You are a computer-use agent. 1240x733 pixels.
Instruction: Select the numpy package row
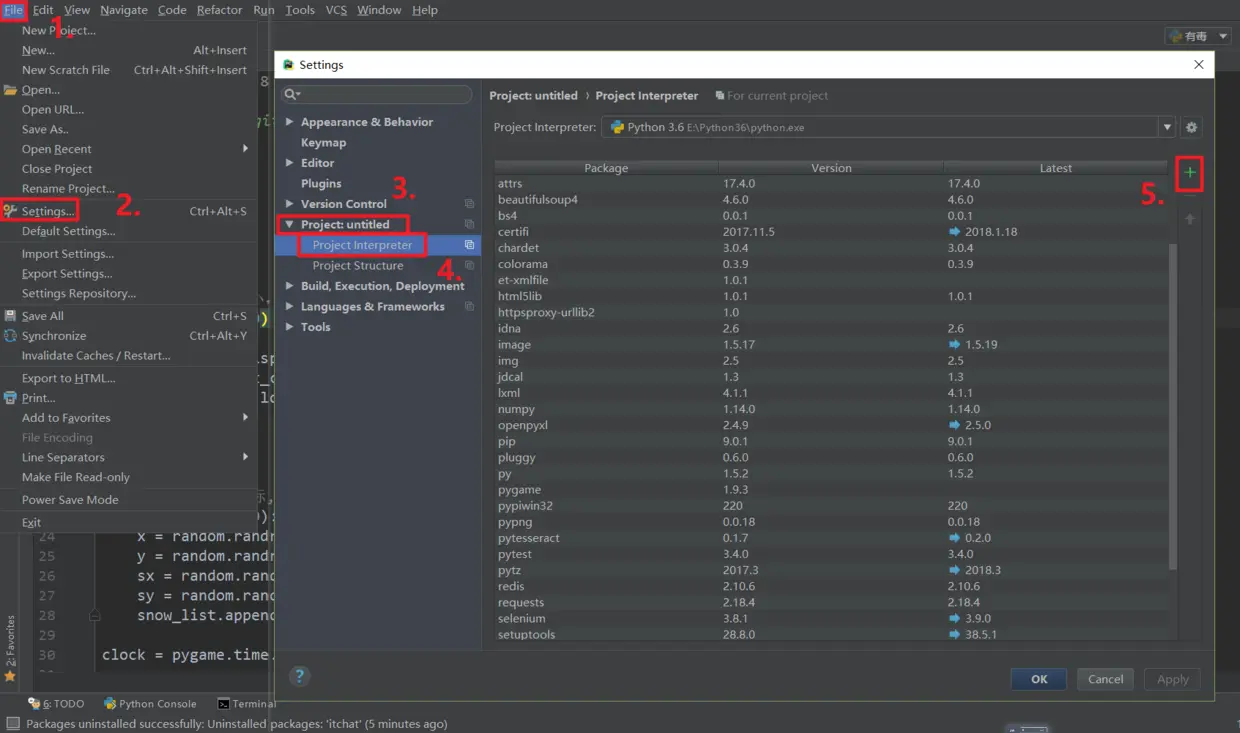coord(830,409)
